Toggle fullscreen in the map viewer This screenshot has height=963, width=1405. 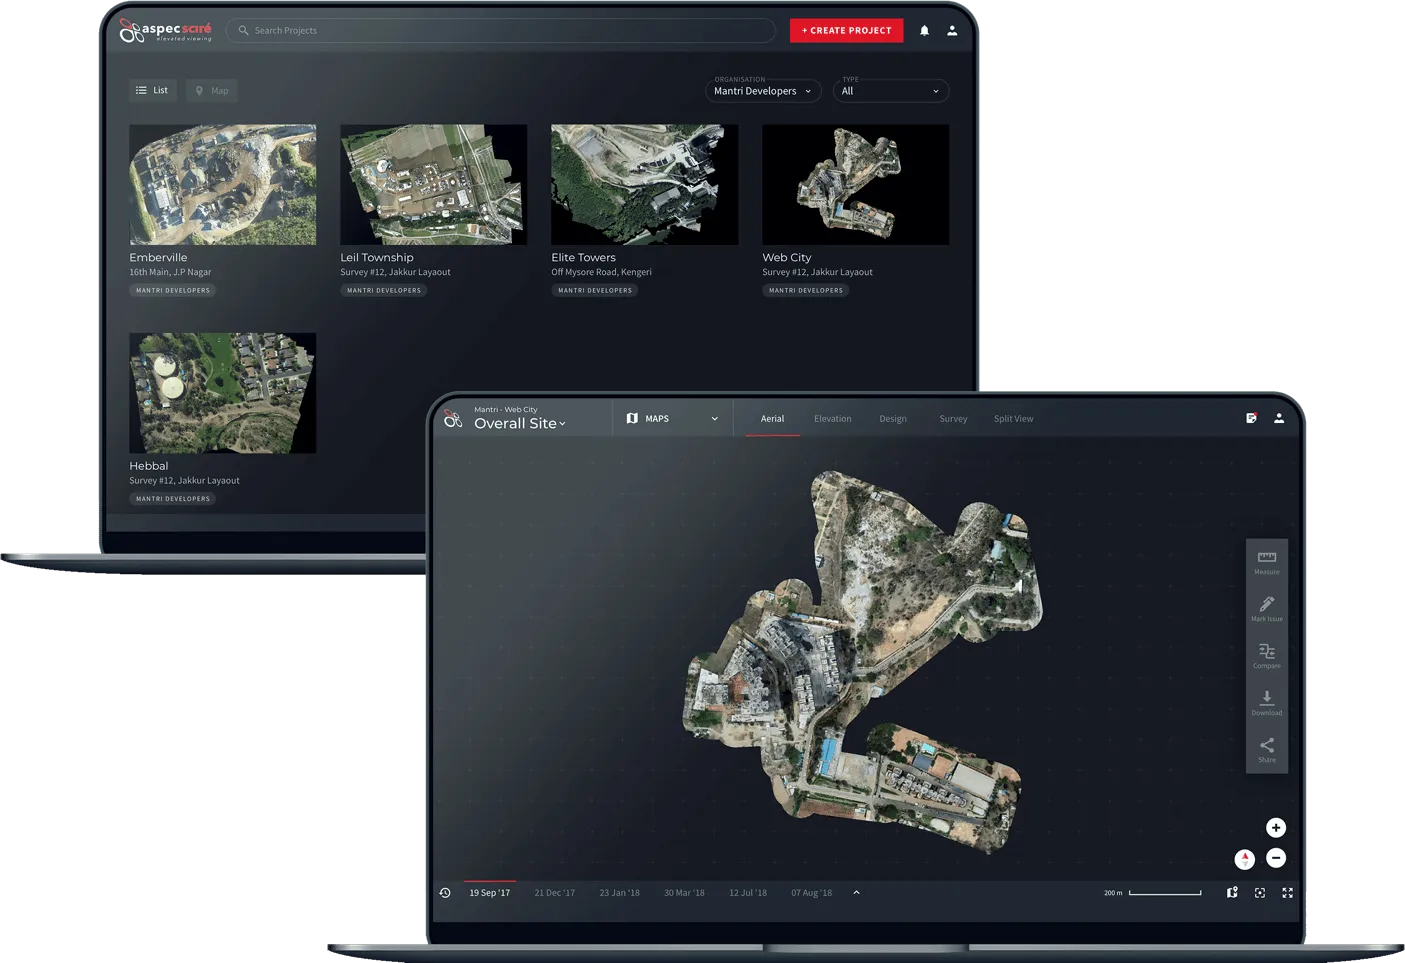point(1288,893)
